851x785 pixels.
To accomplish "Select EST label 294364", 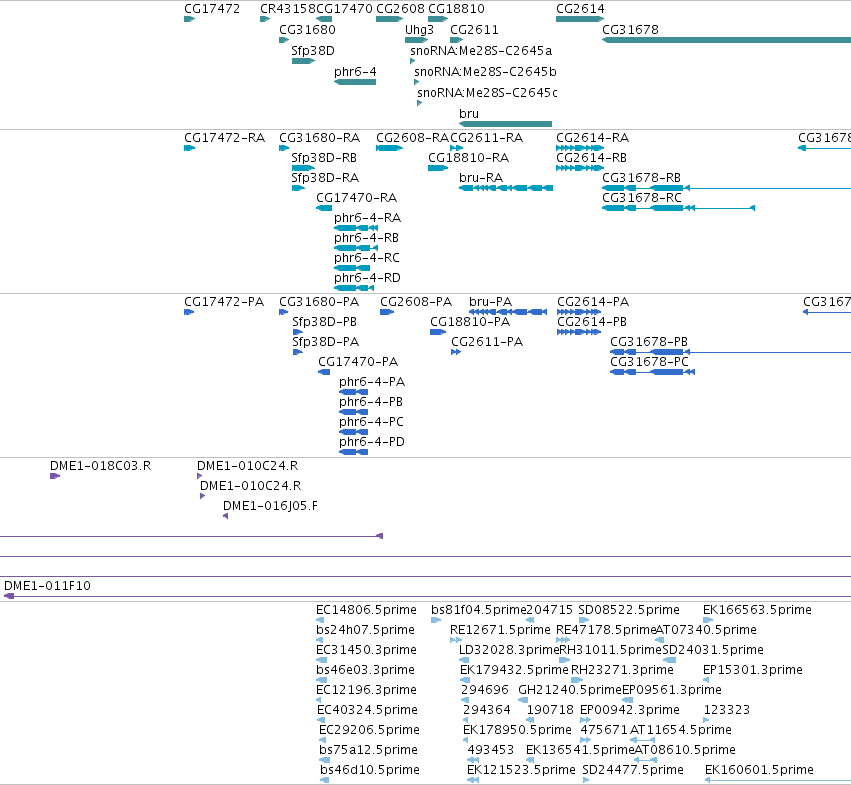I will point(487,710).
